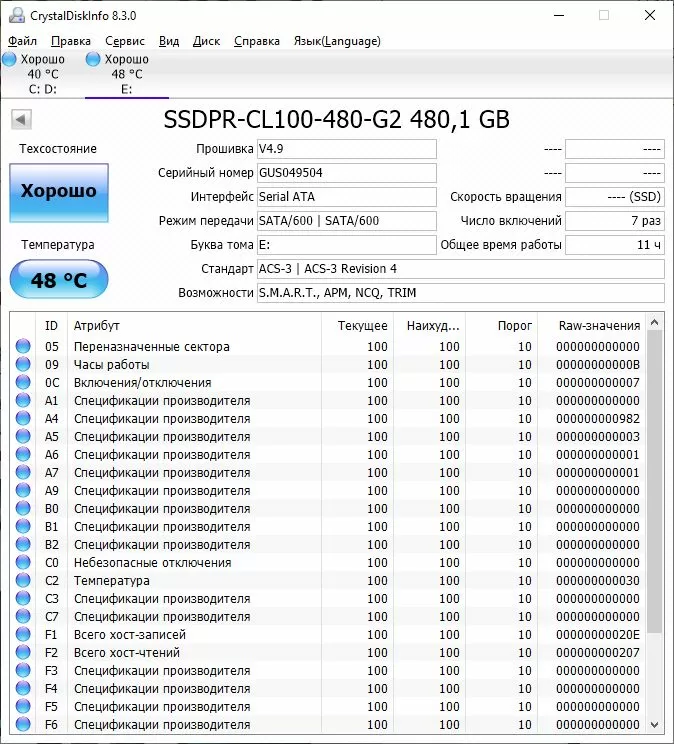
Task: Click the Raw-значения column header
Action: (599, 326)
